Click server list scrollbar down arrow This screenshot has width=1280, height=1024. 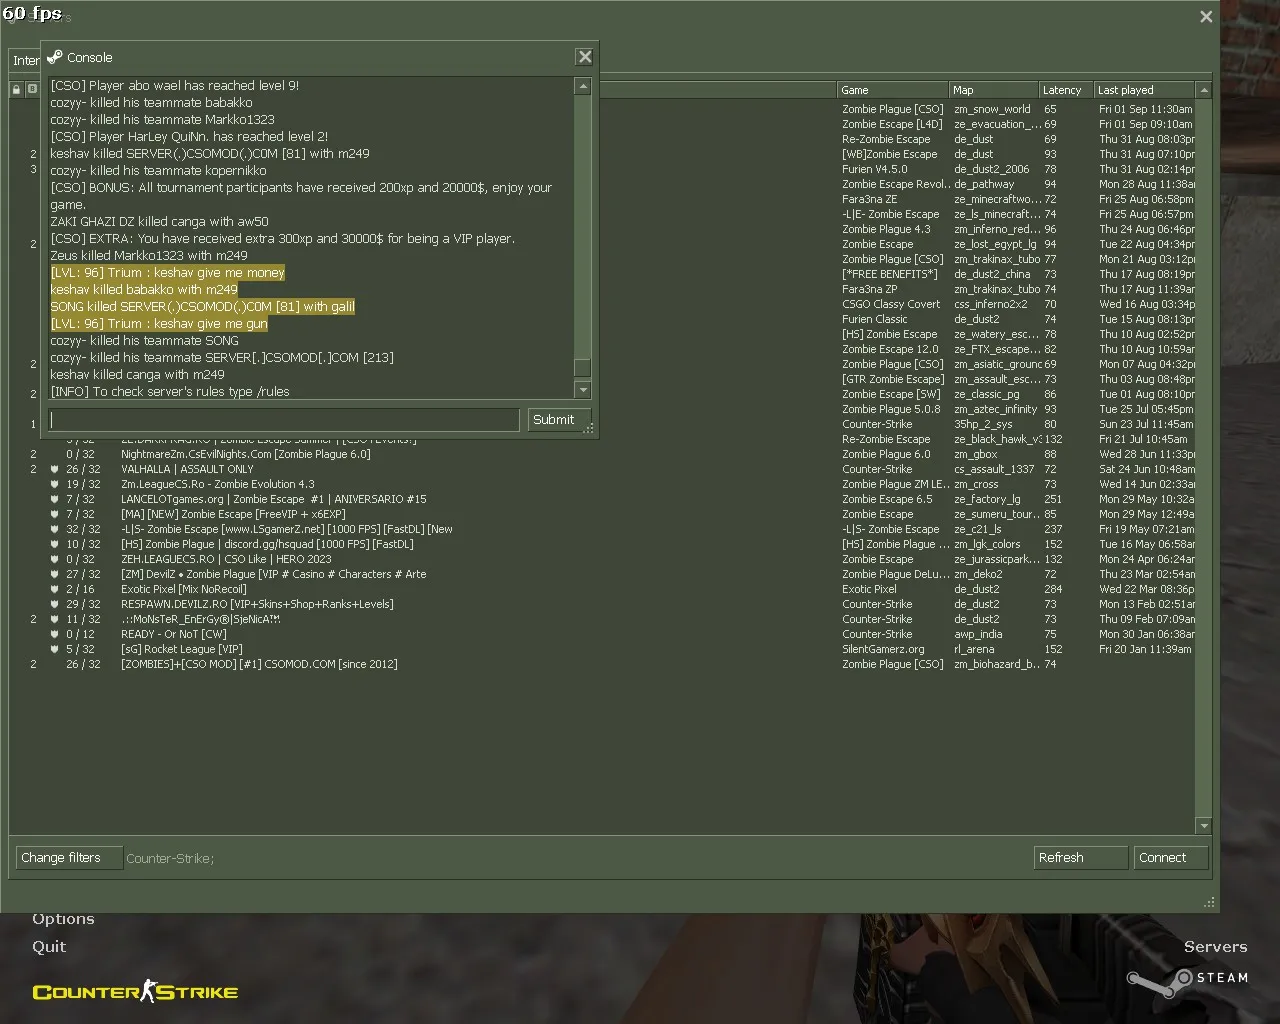1204,826
